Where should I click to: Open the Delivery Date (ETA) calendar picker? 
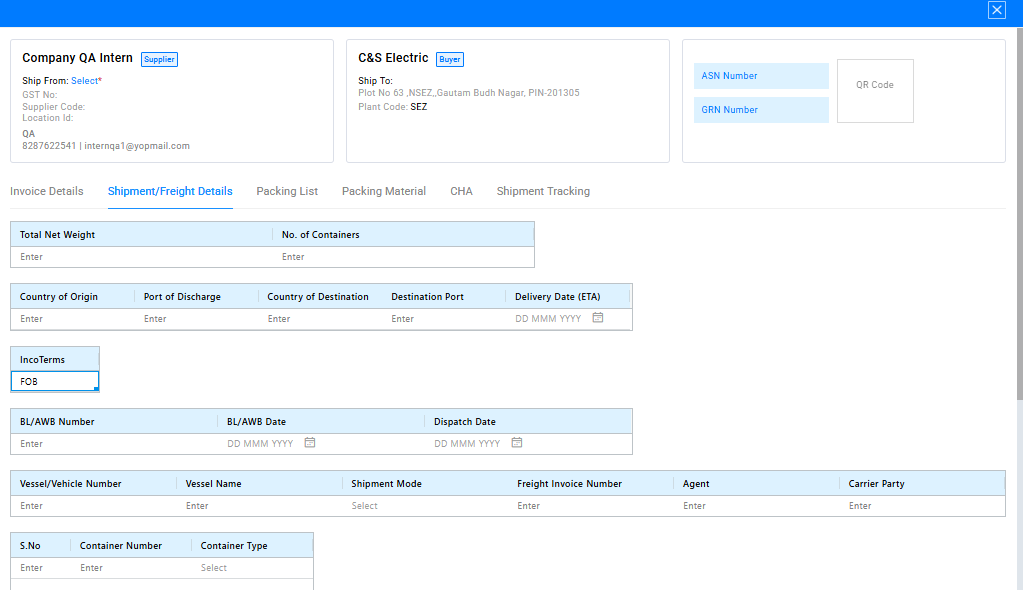[x=598, y=318]
